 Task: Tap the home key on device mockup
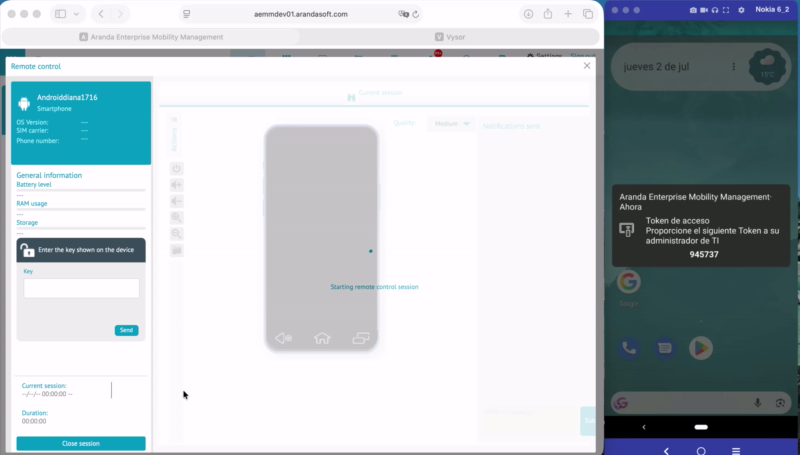pyautogui.click(x=322, y=338)
